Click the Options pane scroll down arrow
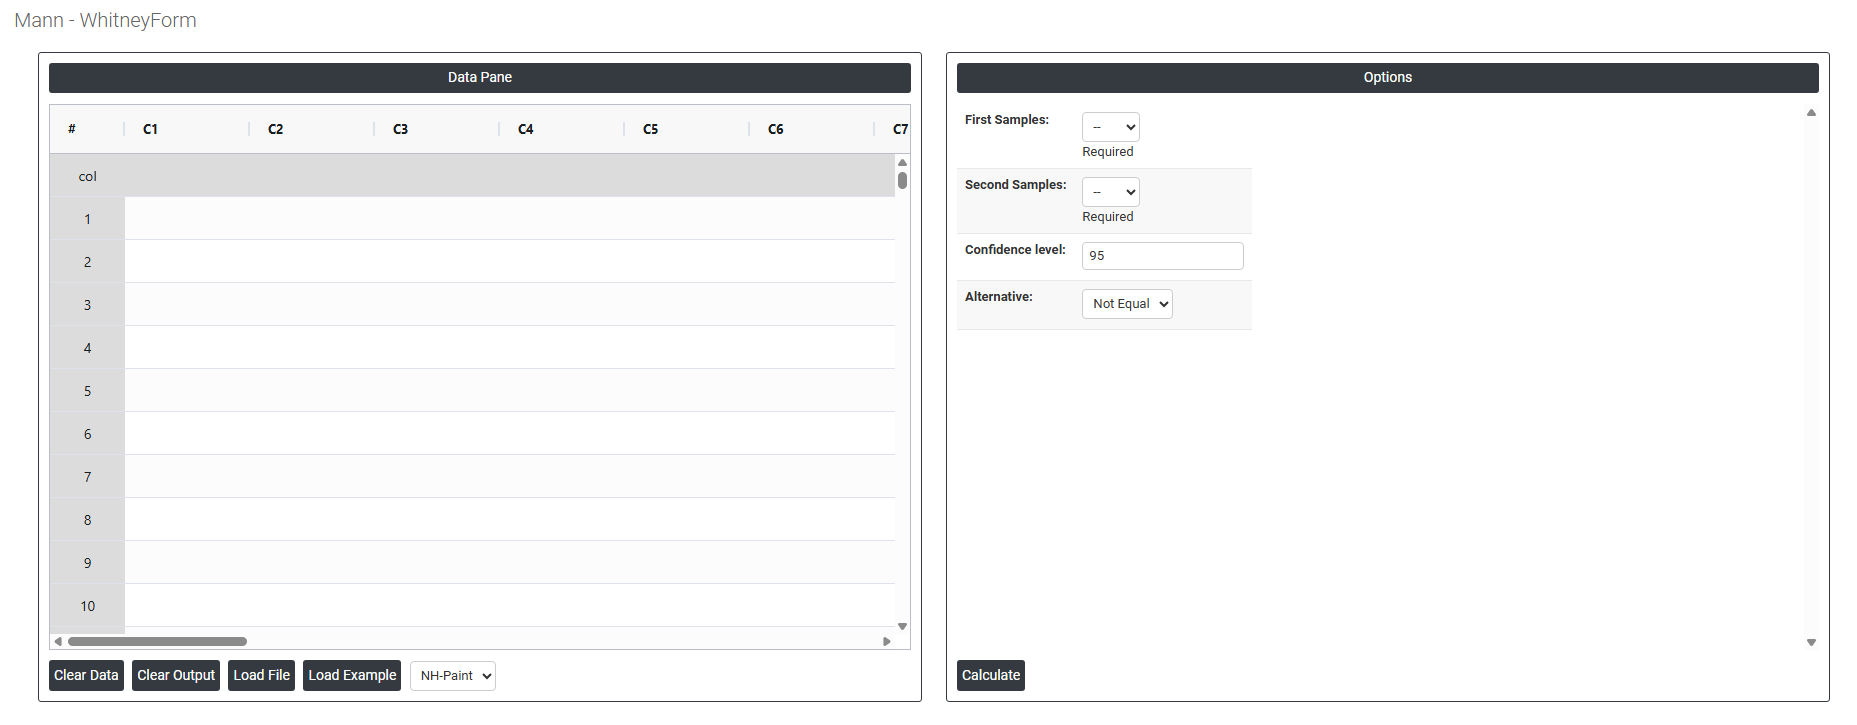This screenshot has height=725, width=1857. 1811,642
